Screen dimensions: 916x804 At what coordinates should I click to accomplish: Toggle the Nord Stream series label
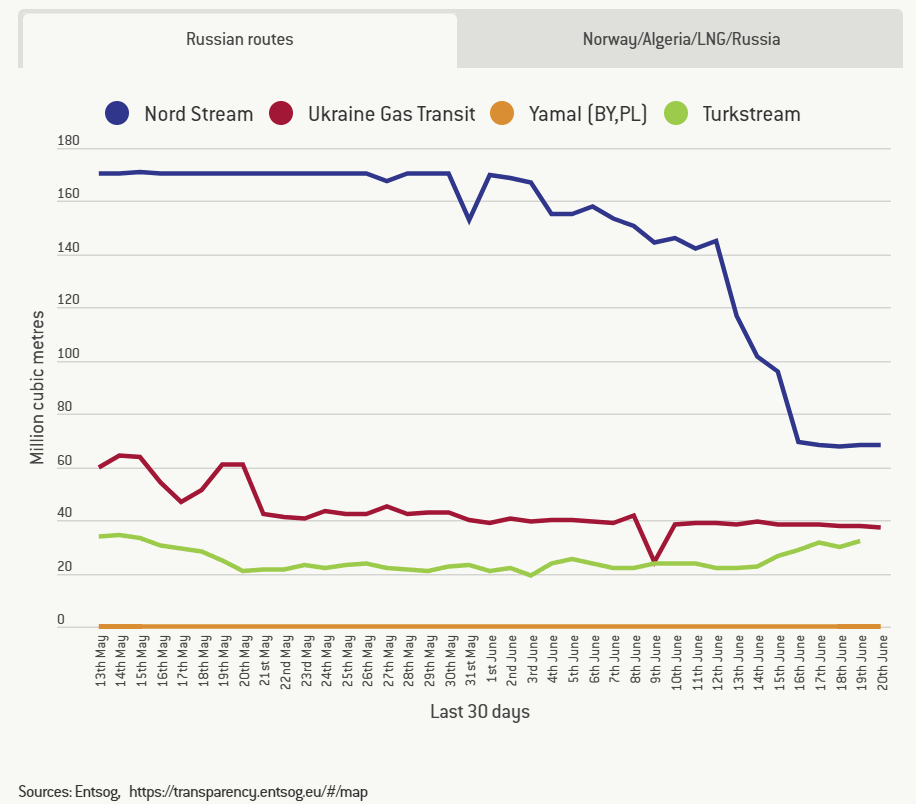198,114
